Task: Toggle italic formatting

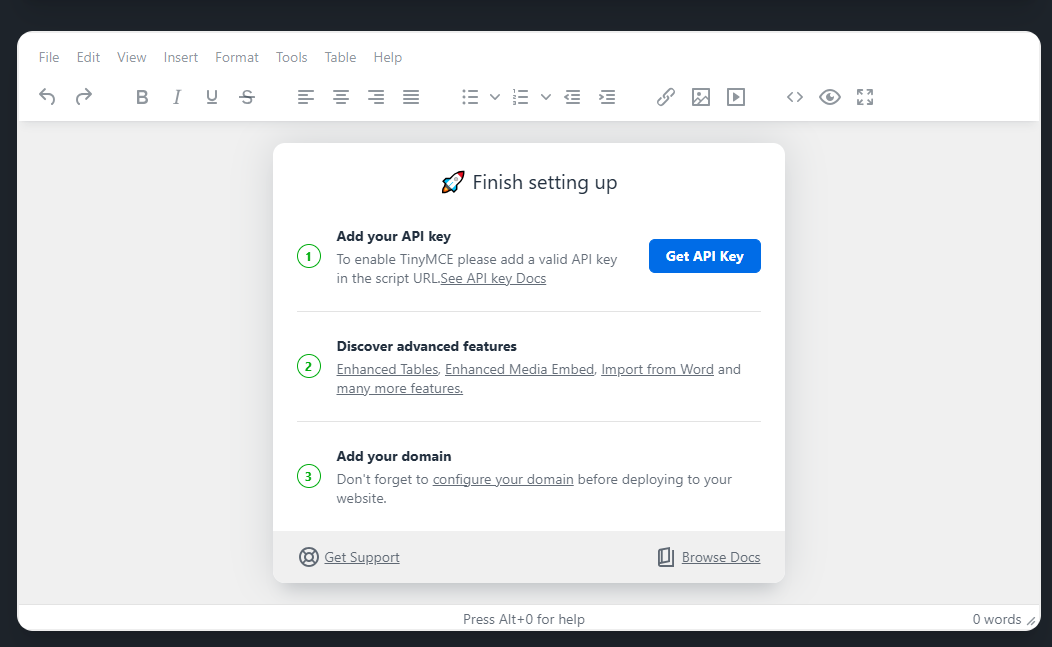Action: coord(177,97)
